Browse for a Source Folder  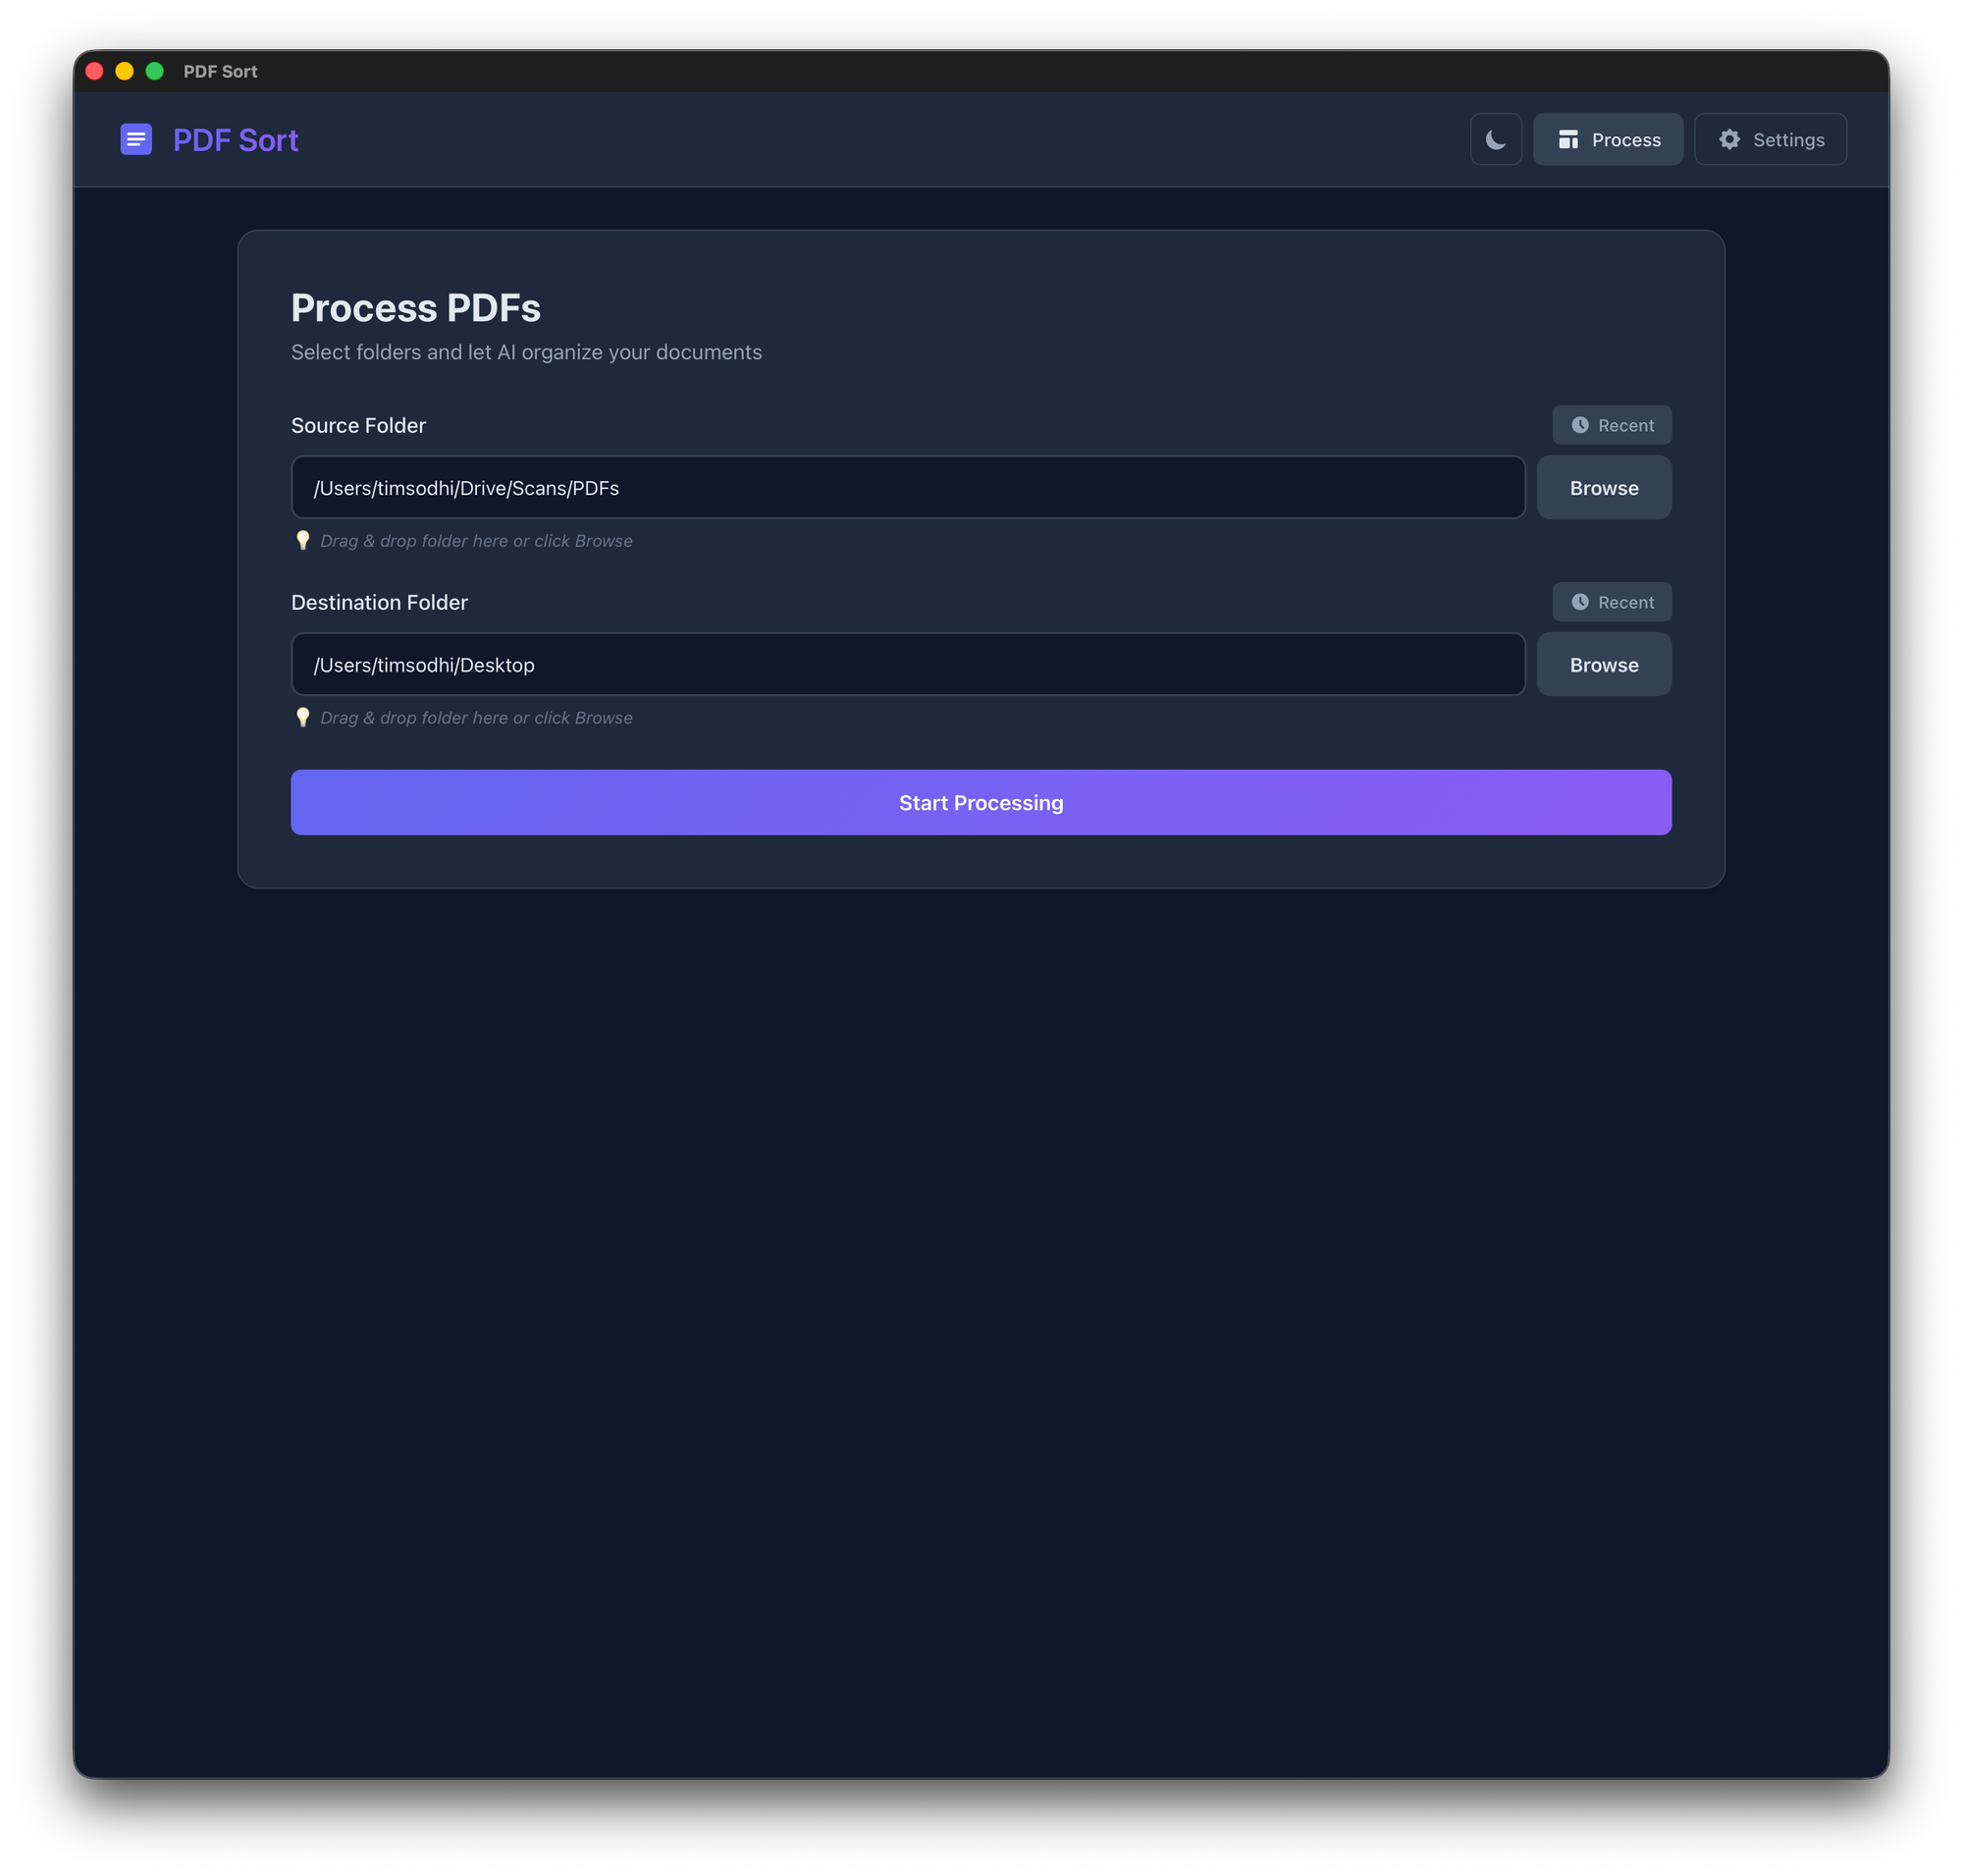click(1603, 488)
